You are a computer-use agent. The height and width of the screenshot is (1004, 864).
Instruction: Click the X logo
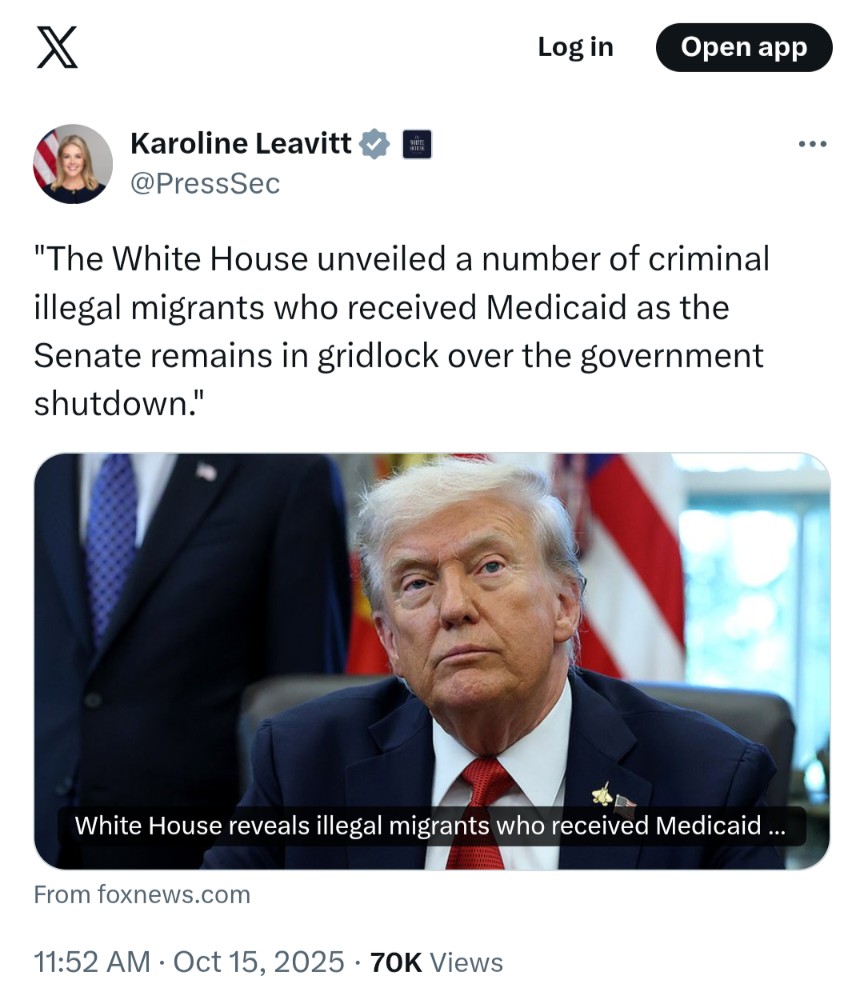57,47
